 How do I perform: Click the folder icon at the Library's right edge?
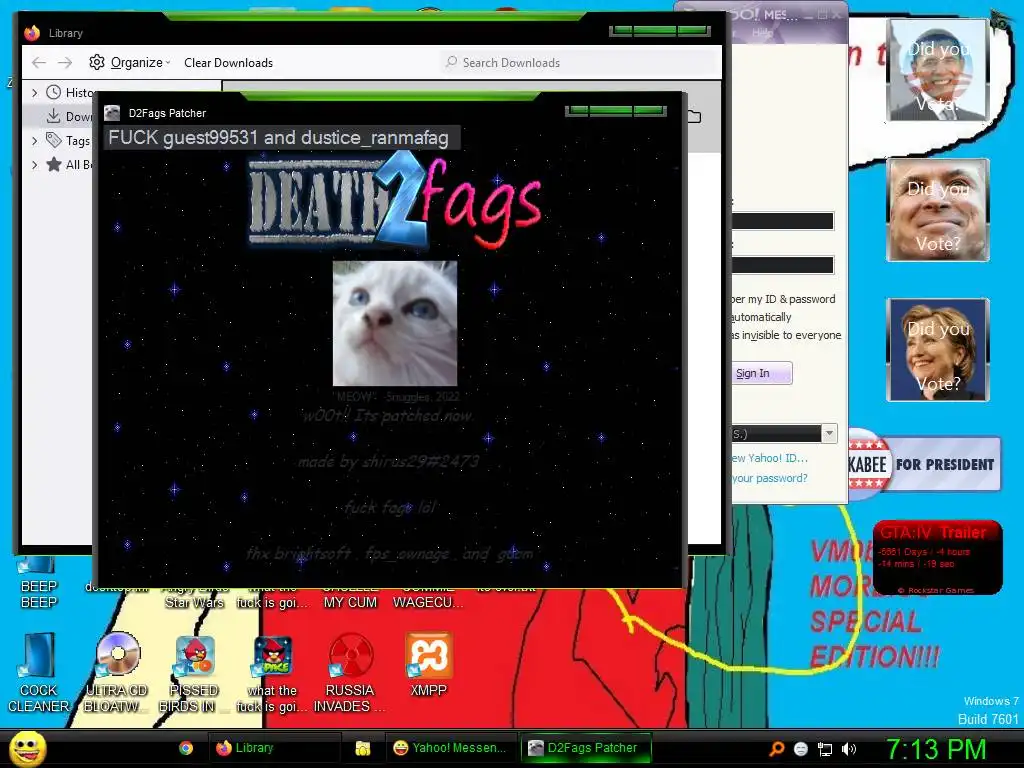click(x=694, y=117)
